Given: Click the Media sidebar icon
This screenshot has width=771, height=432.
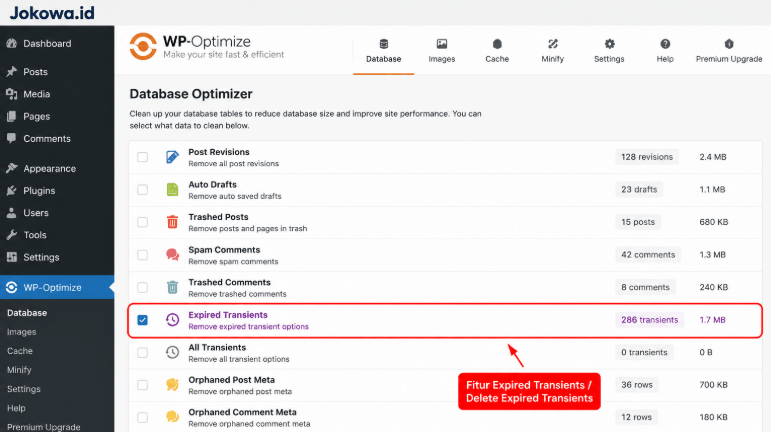Looking at the screenshot, I should coord(12,94).
